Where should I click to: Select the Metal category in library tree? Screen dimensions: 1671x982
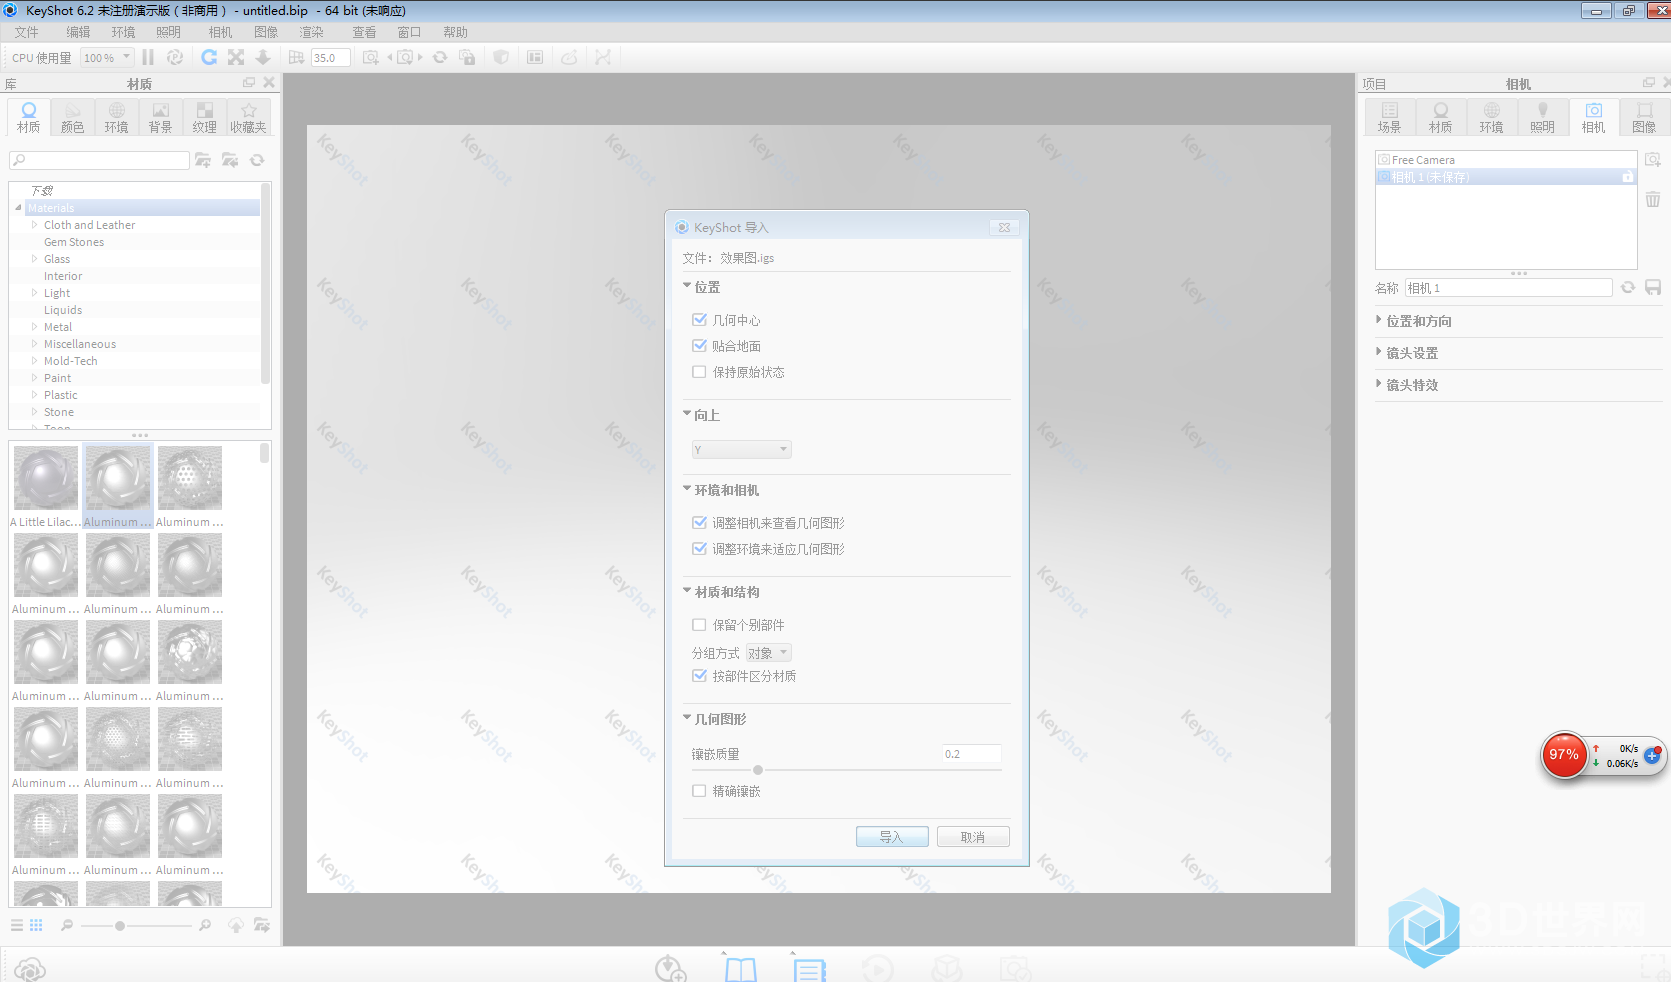[x=58, y=327]
